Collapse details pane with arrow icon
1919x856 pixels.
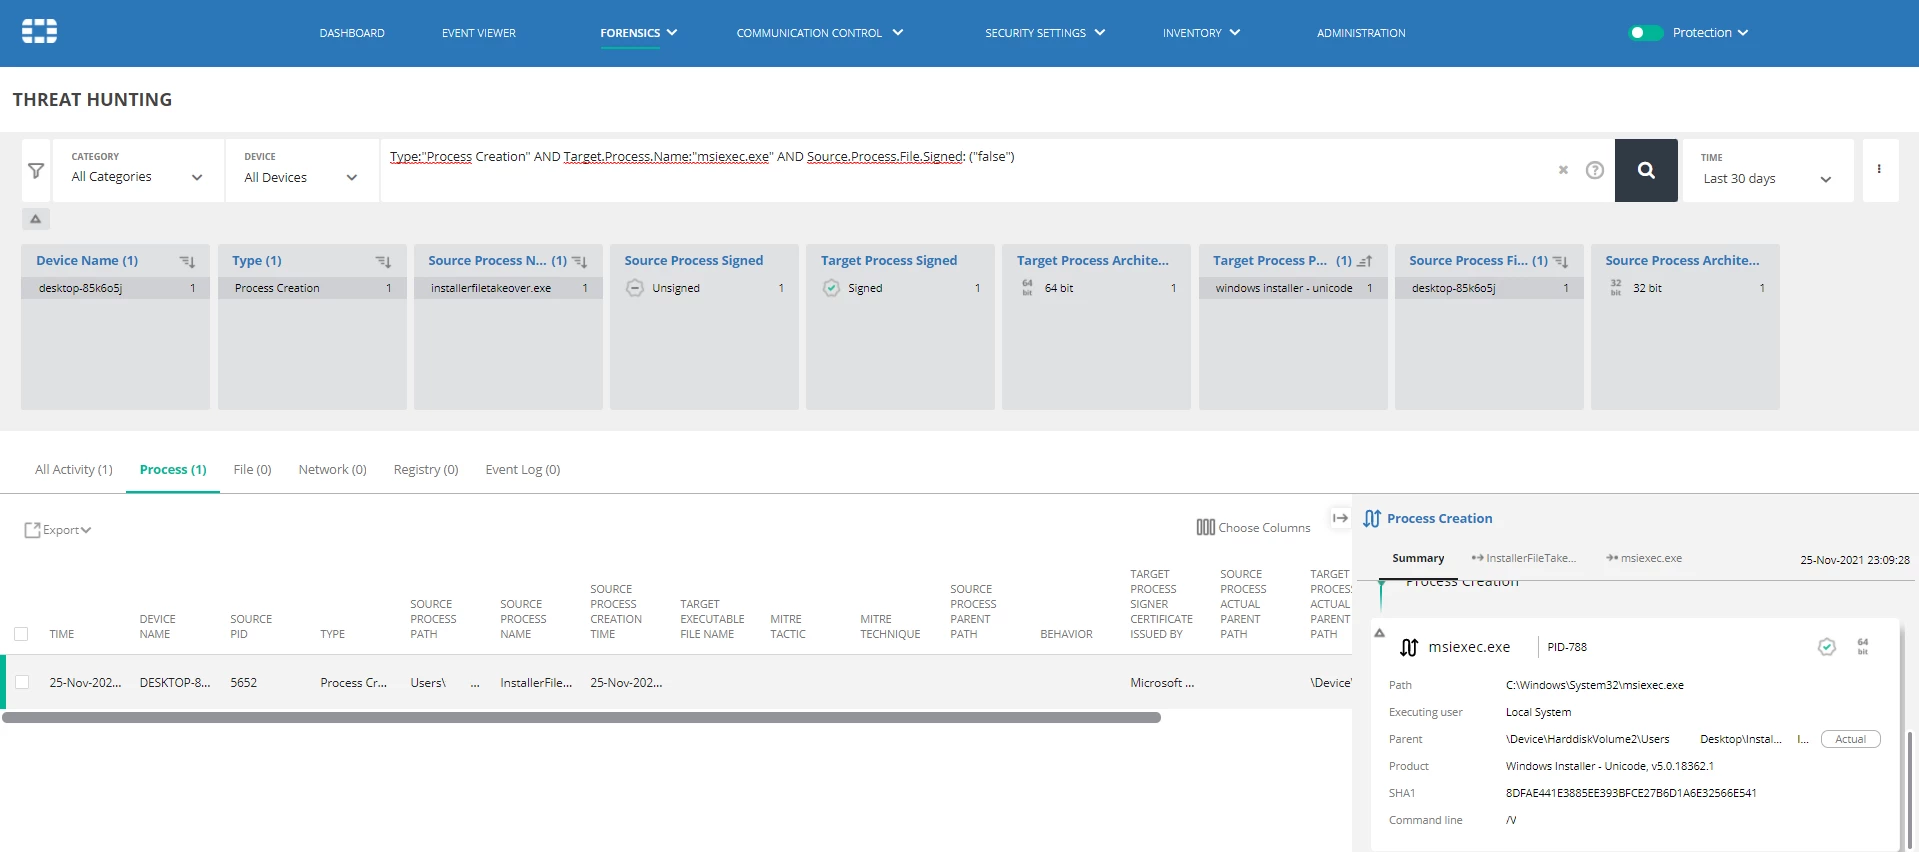(1340, 518)
